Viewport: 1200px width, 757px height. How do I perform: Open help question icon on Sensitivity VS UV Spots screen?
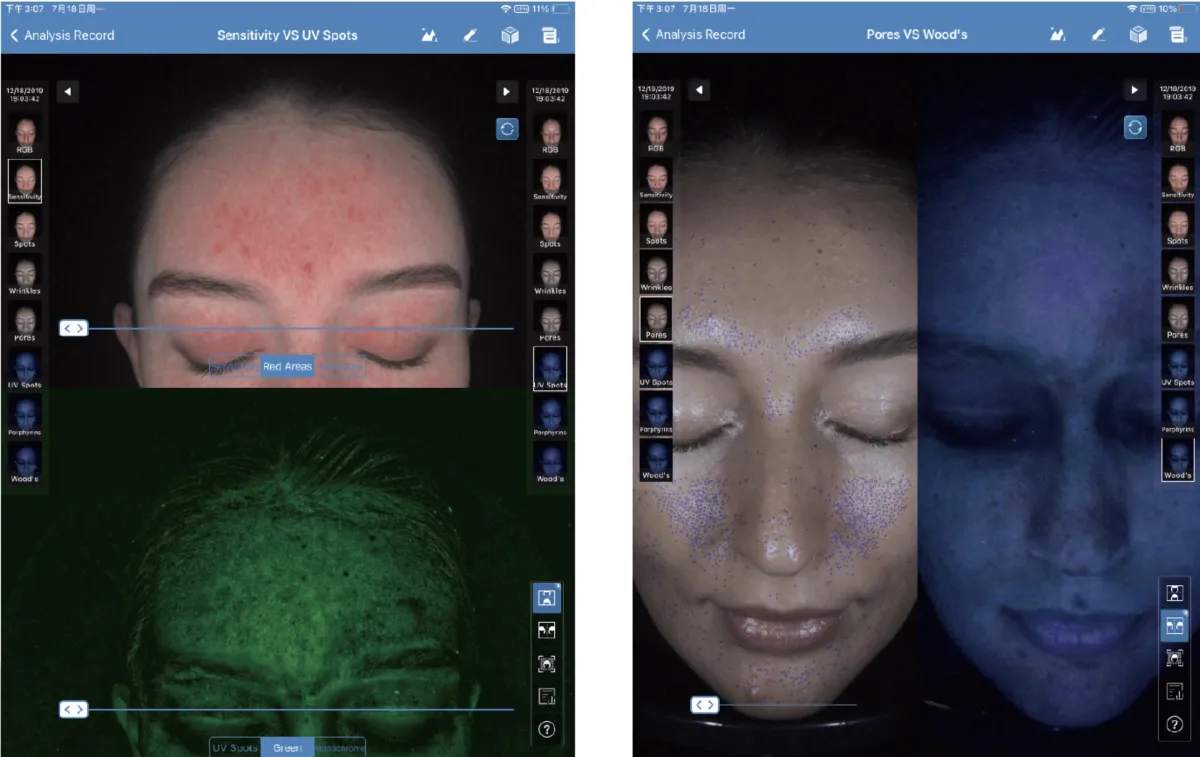(546, 729)
